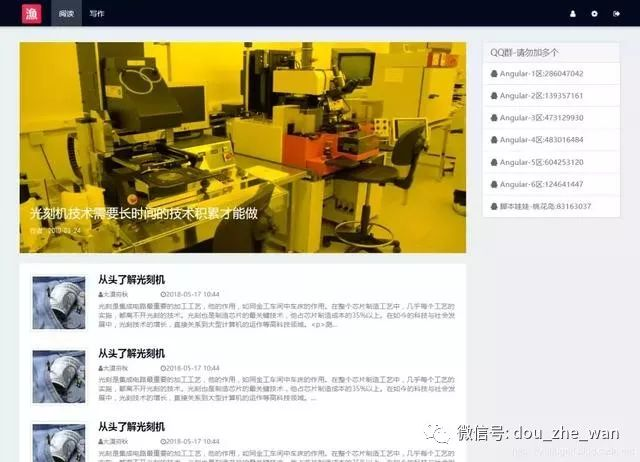Select text Angular-5区:604253120

[x=541, y=162]
